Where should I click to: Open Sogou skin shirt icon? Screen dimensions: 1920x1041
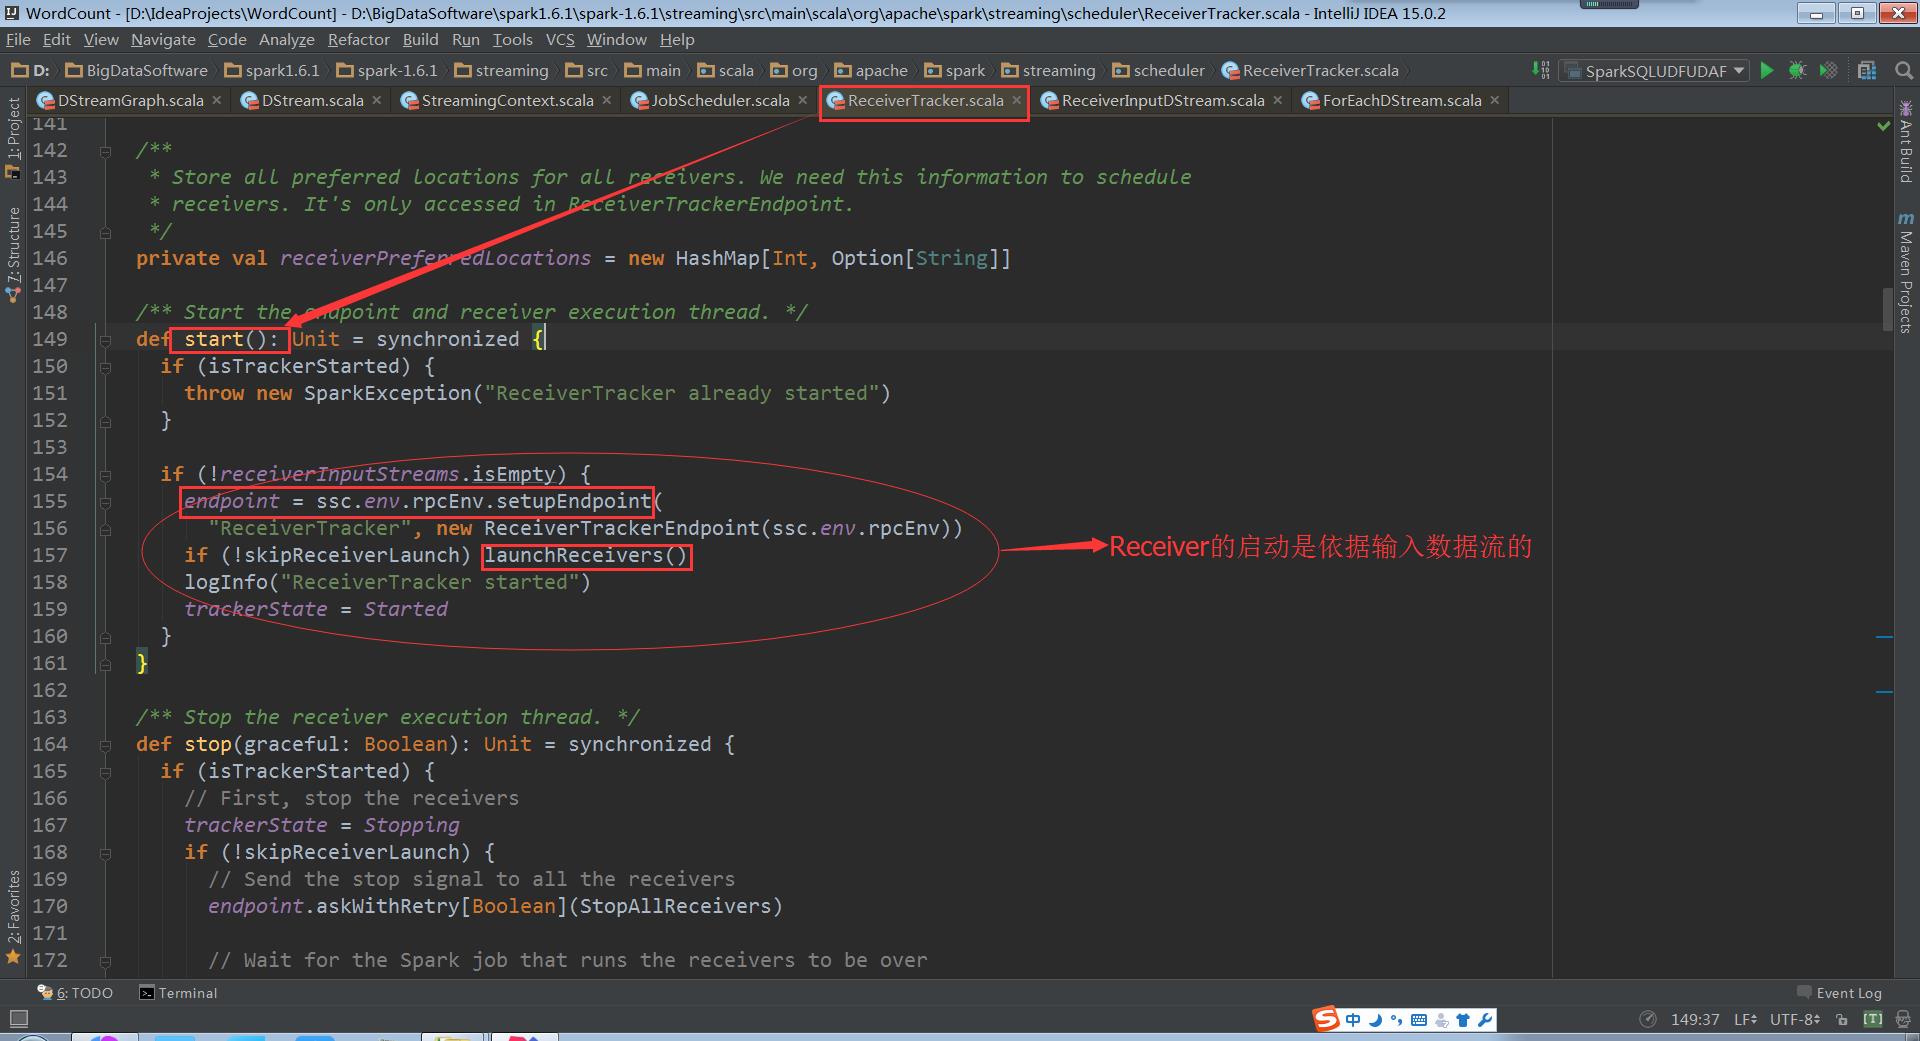click(1463, 1020)
